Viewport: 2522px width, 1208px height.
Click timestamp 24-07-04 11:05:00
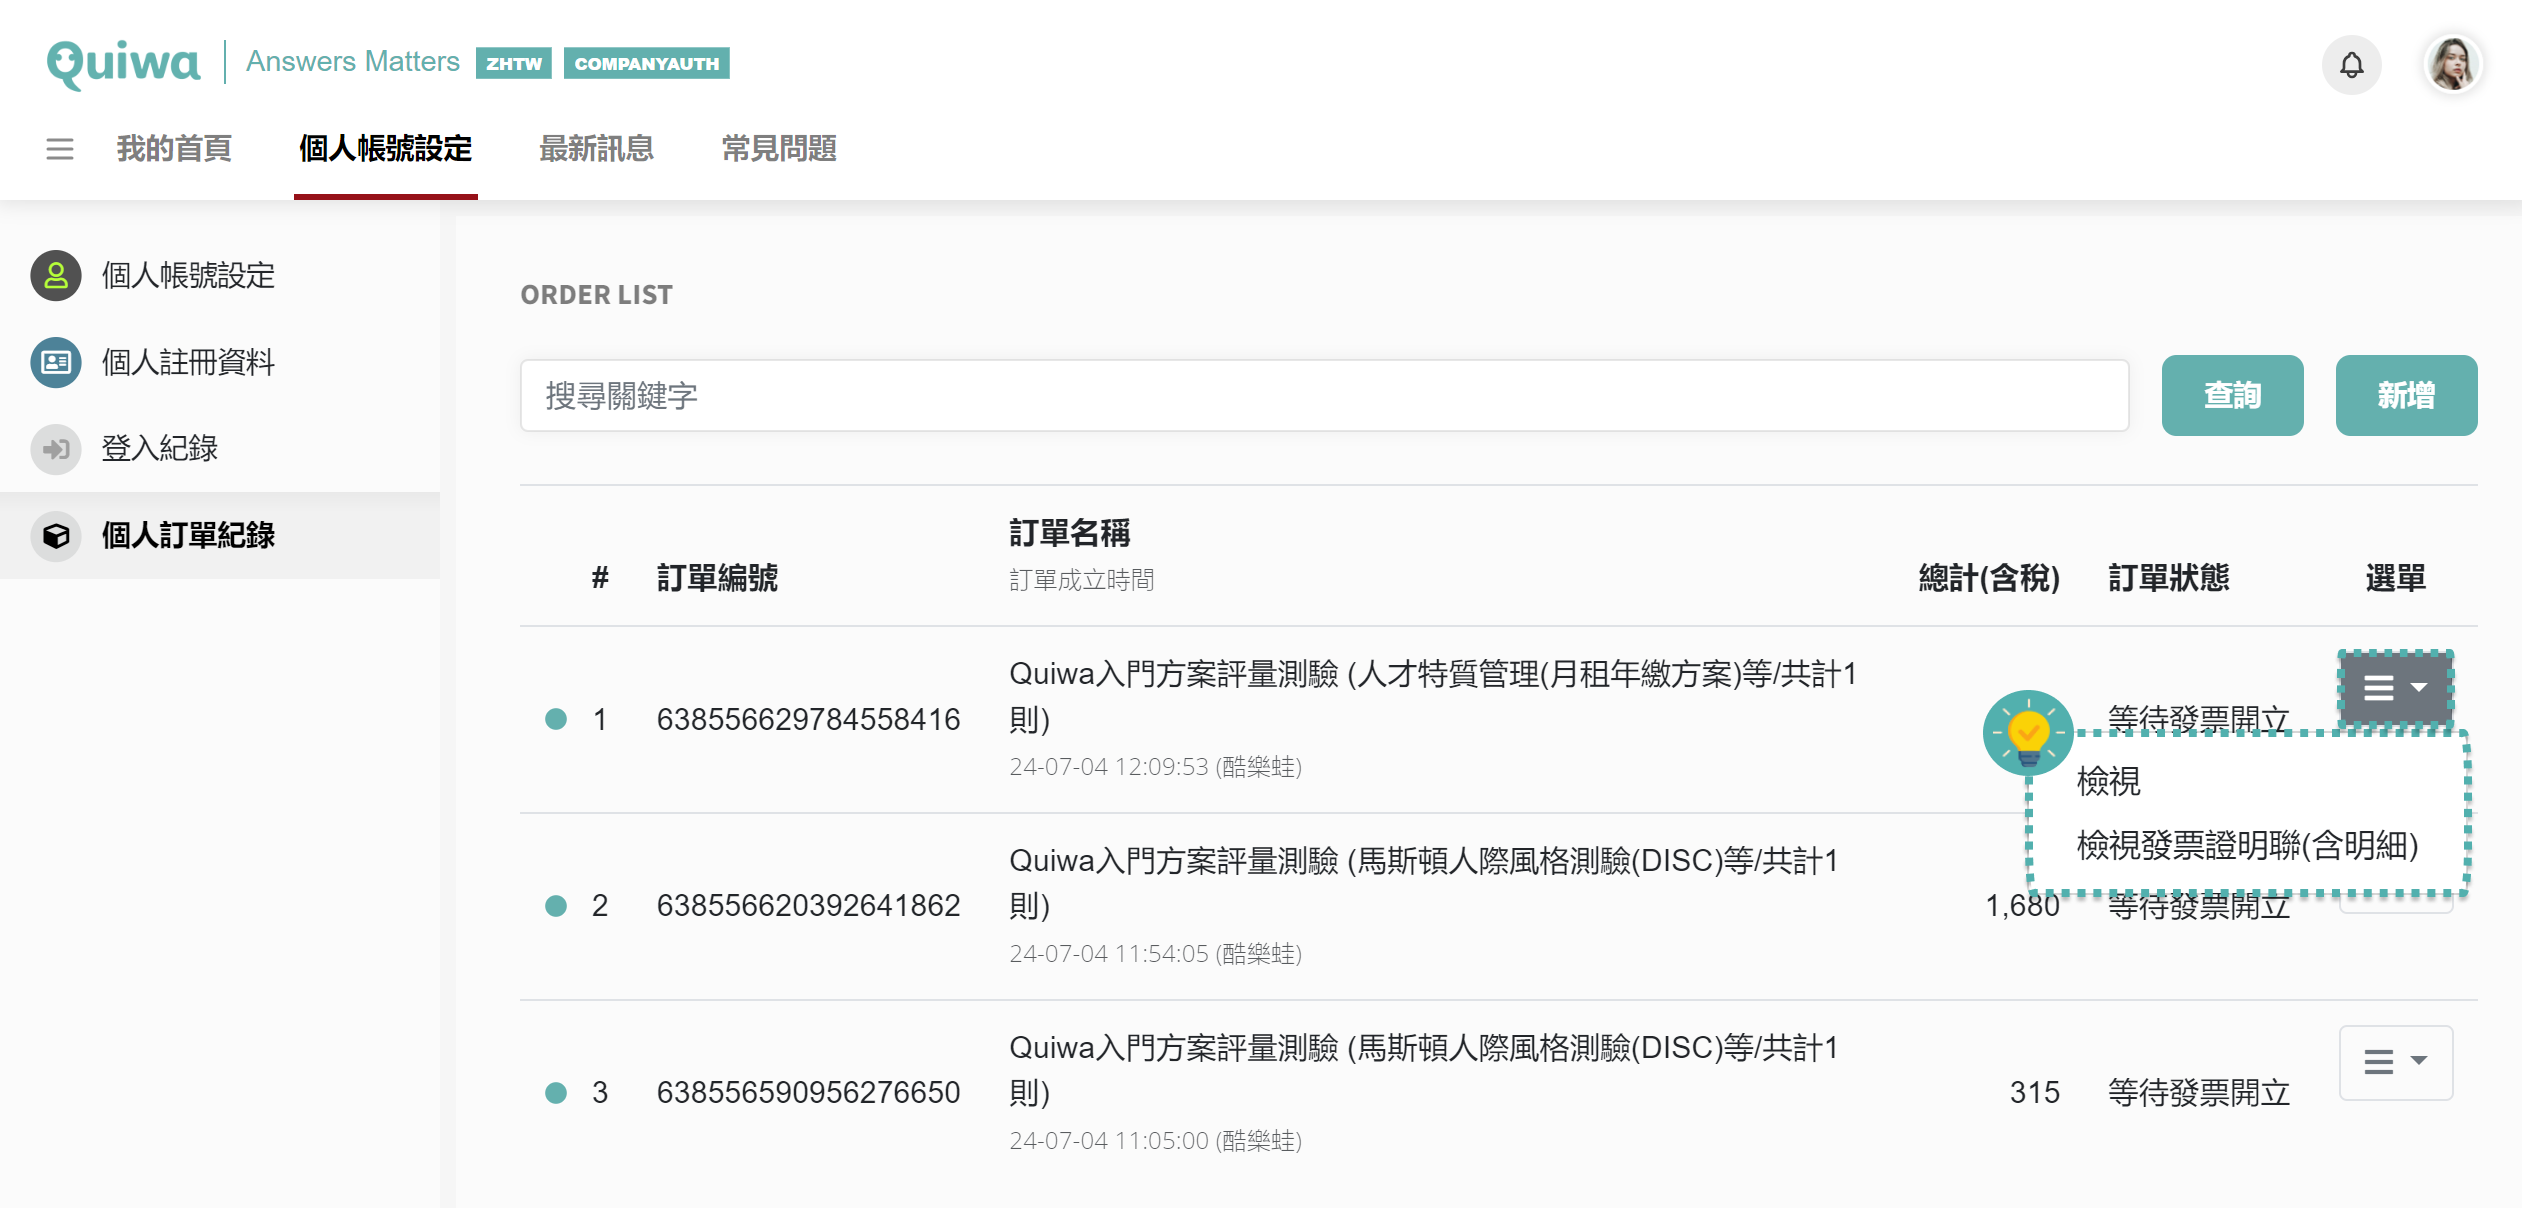coord(1108,1141)
